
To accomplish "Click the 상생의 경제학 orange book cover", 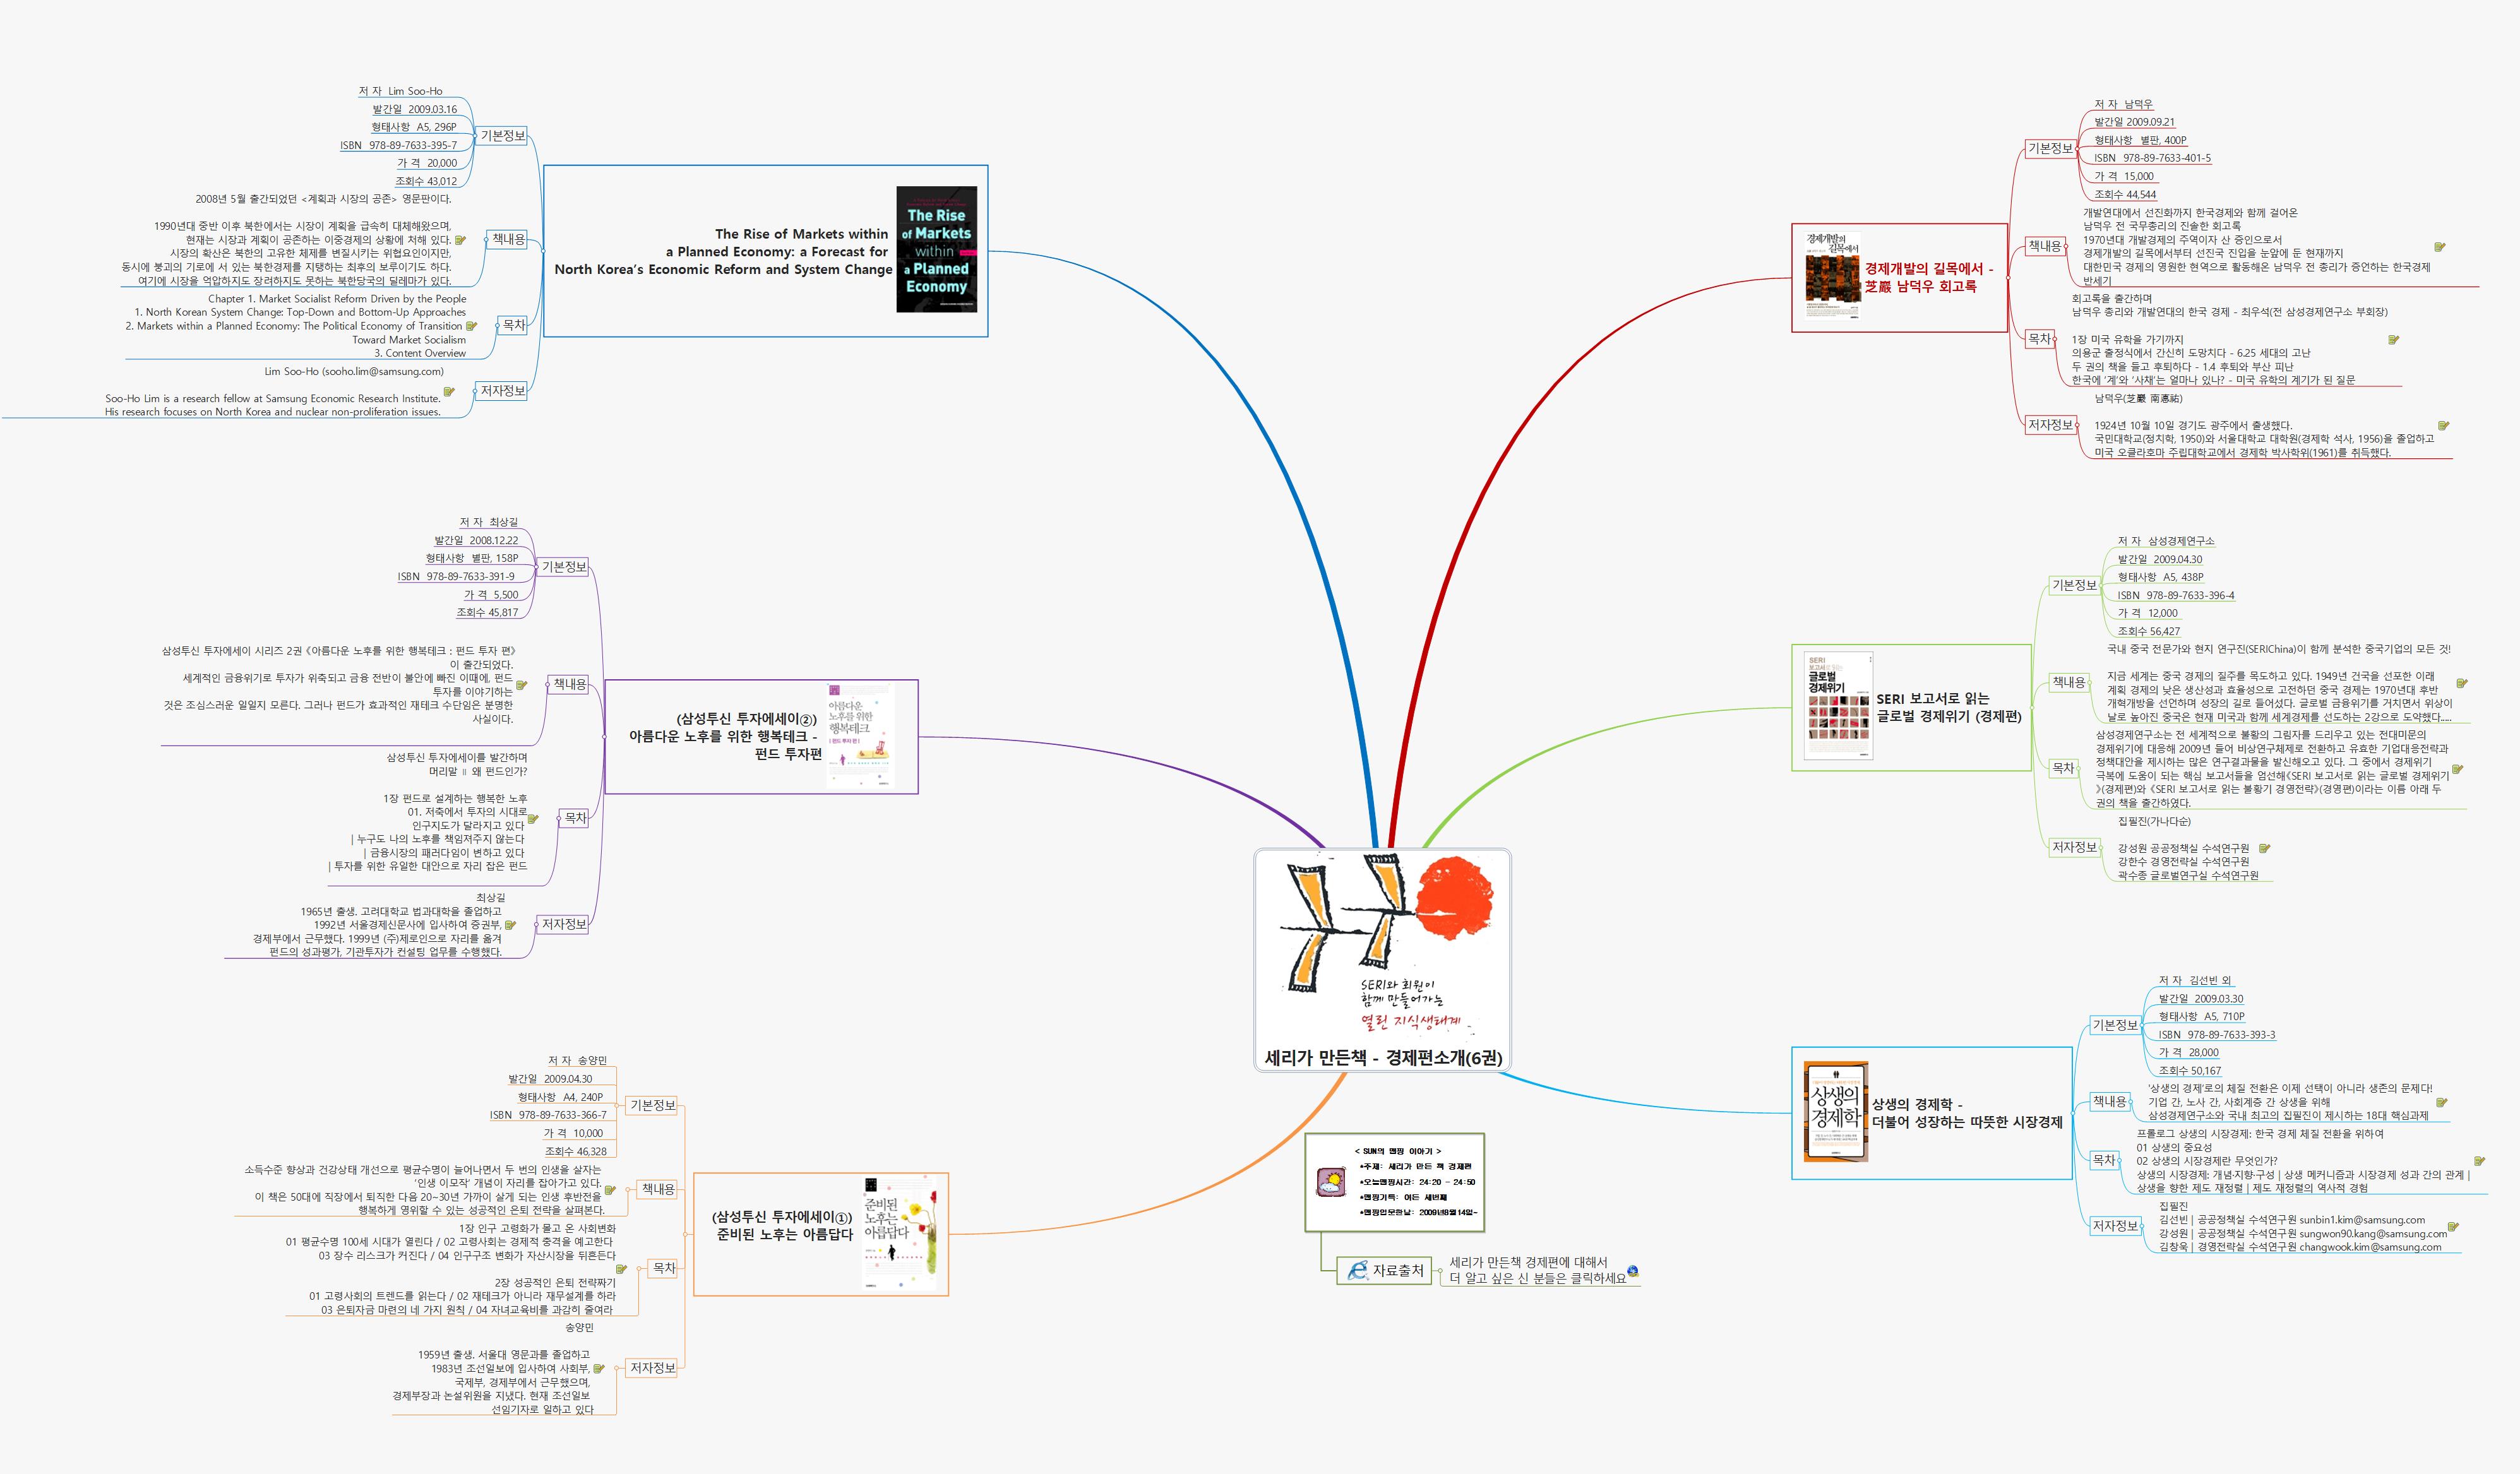I will click(x=1835, y=1112).
